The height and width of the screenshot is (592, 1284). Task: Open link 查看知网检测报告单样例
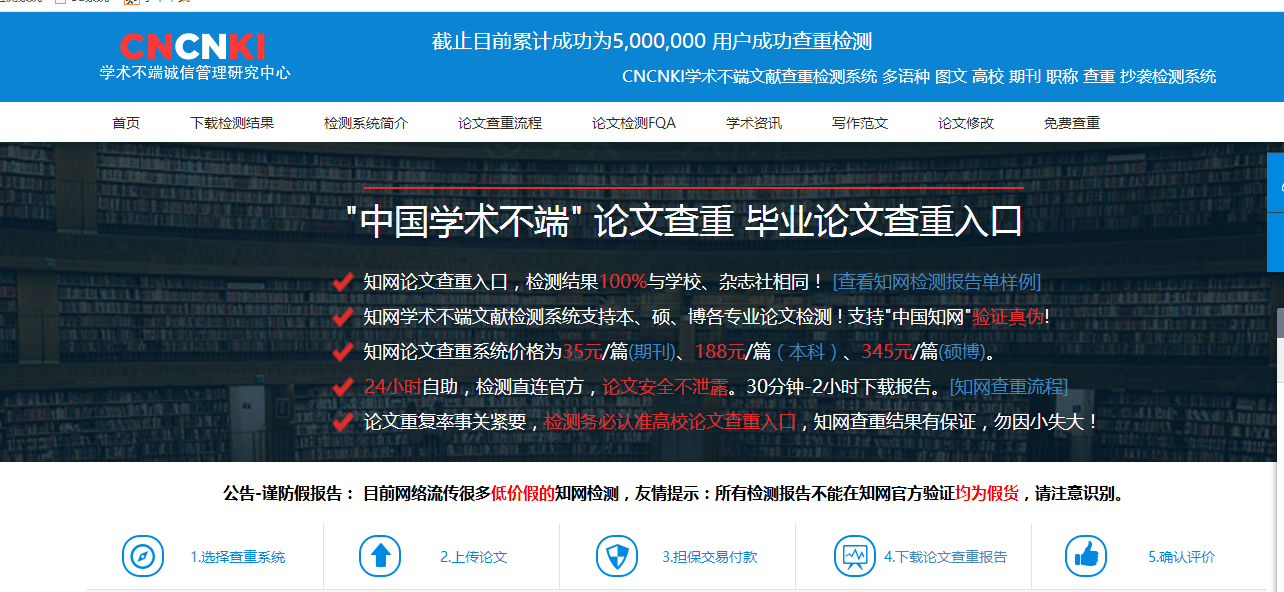pyautogui.click(x=937, y=282)
